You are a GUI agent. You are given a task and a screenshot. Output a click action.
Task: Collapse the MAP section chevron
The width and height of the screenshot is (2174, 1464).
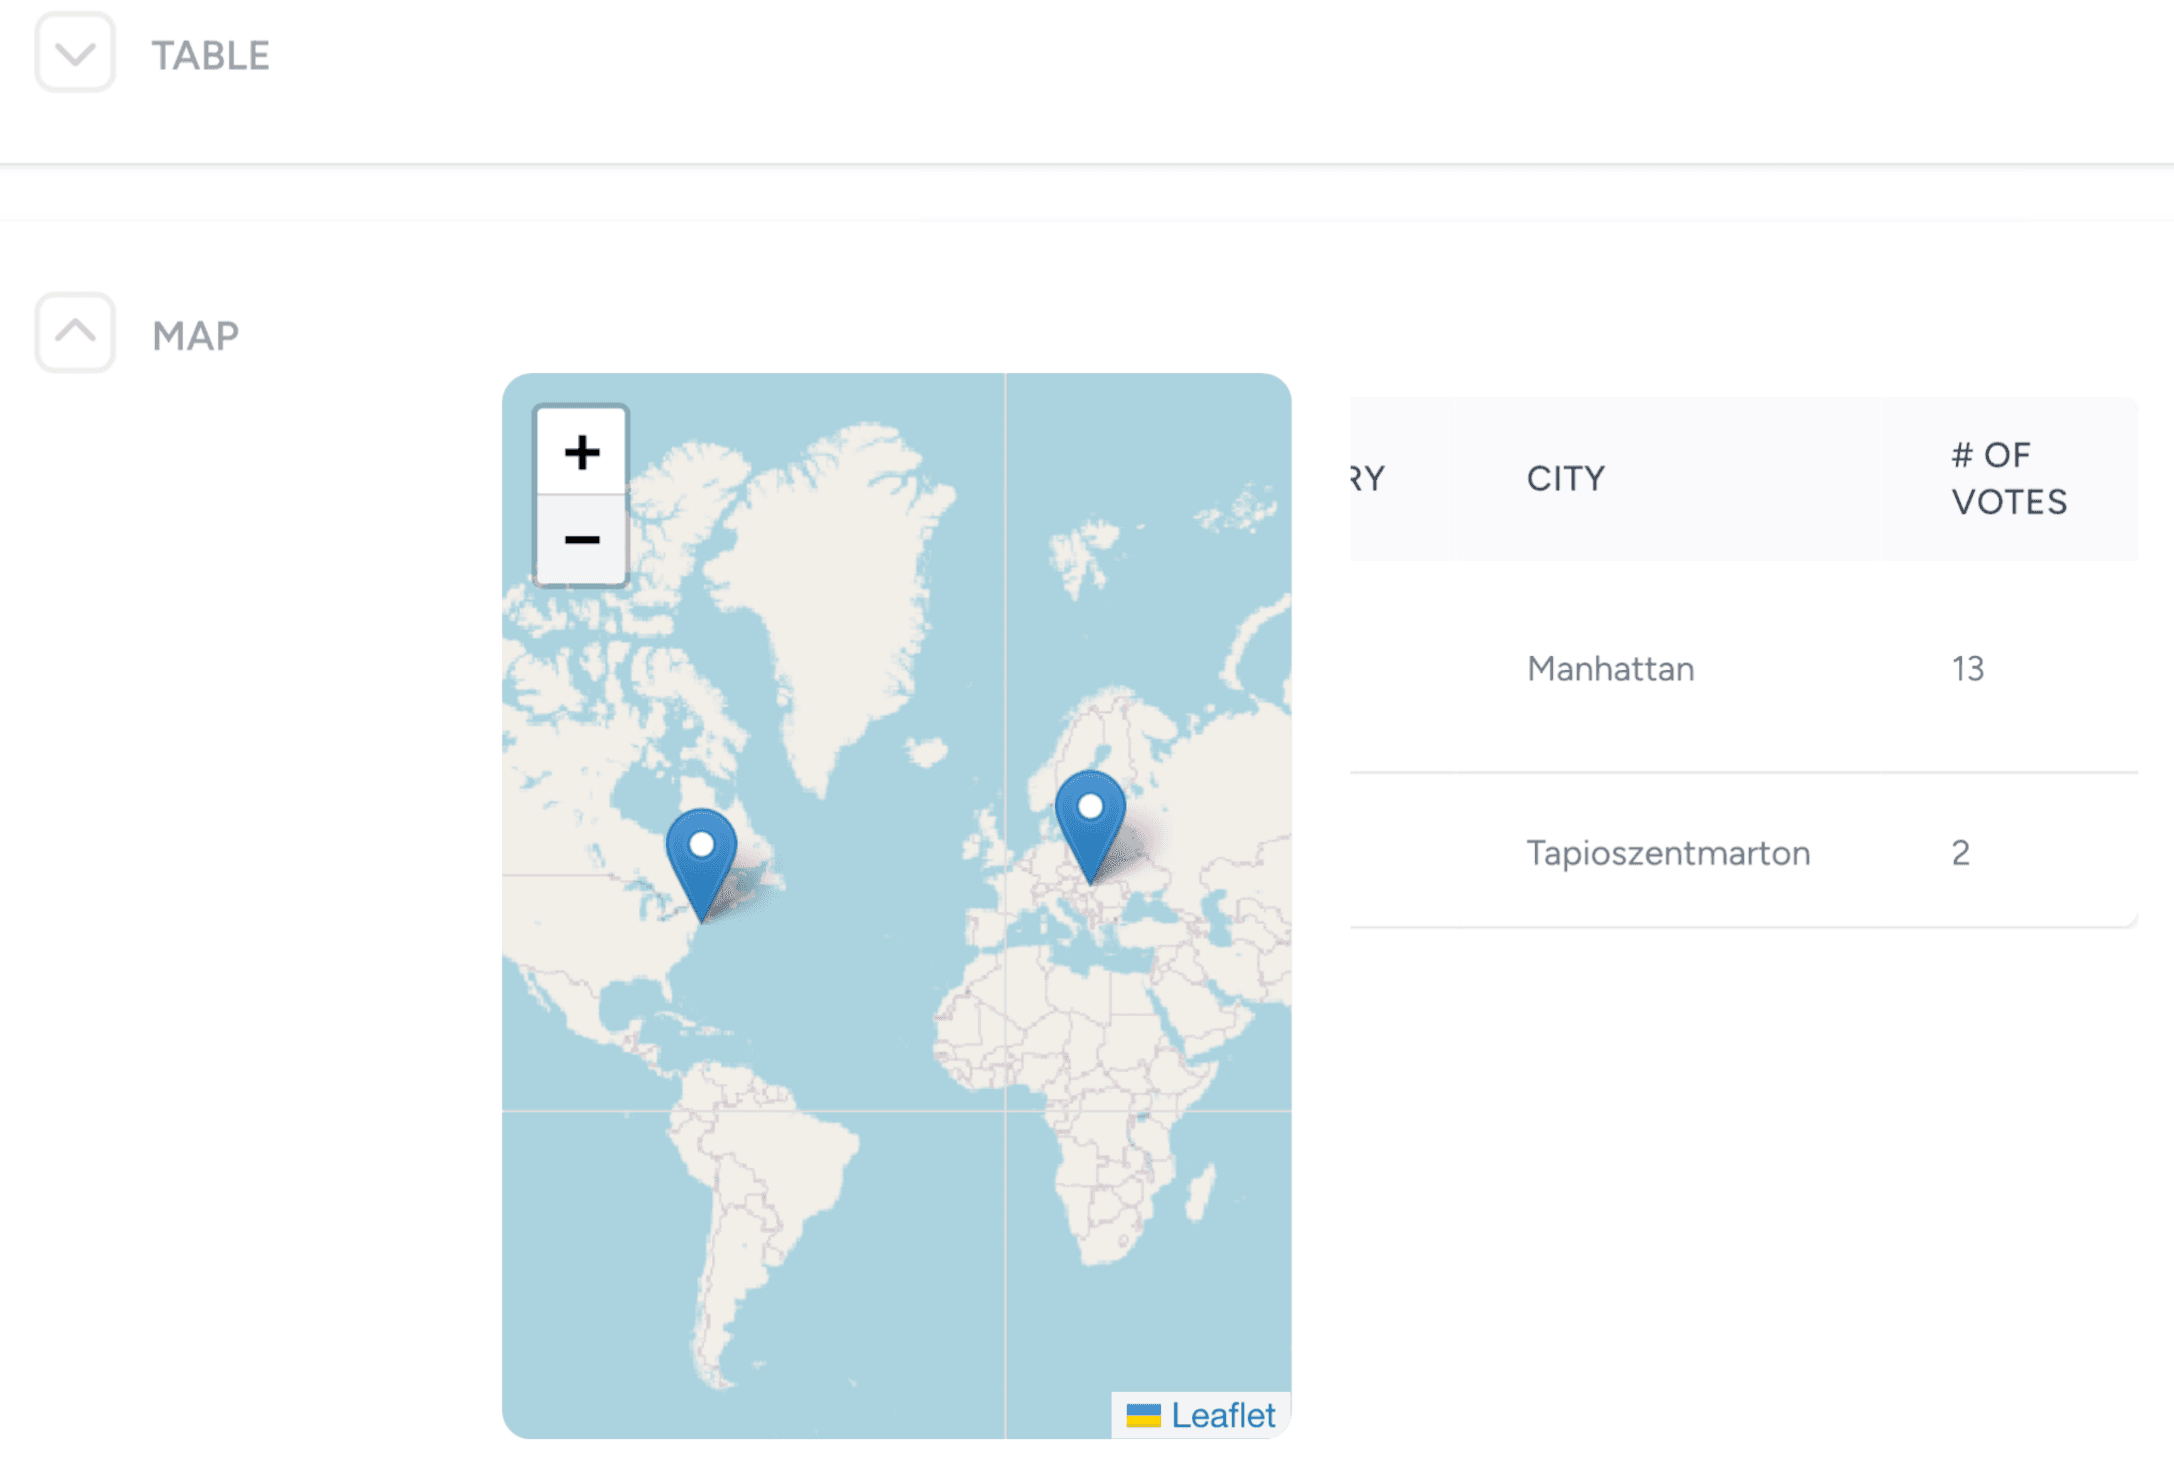click(x=75, y=333)
